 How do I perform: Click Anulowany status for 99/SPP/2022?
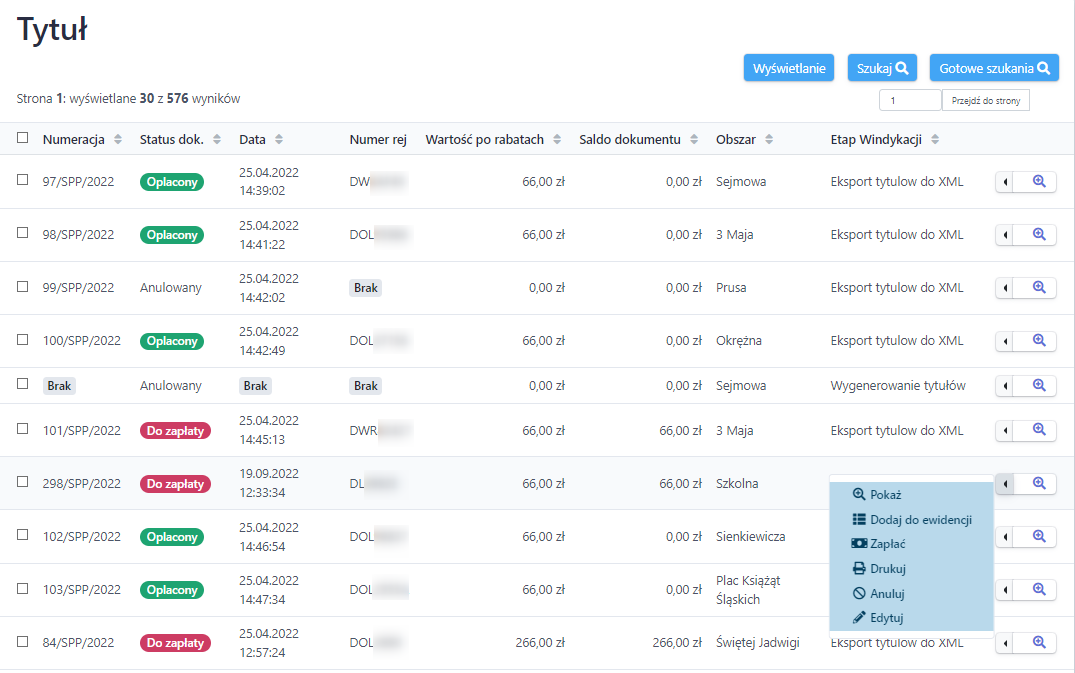171,288
